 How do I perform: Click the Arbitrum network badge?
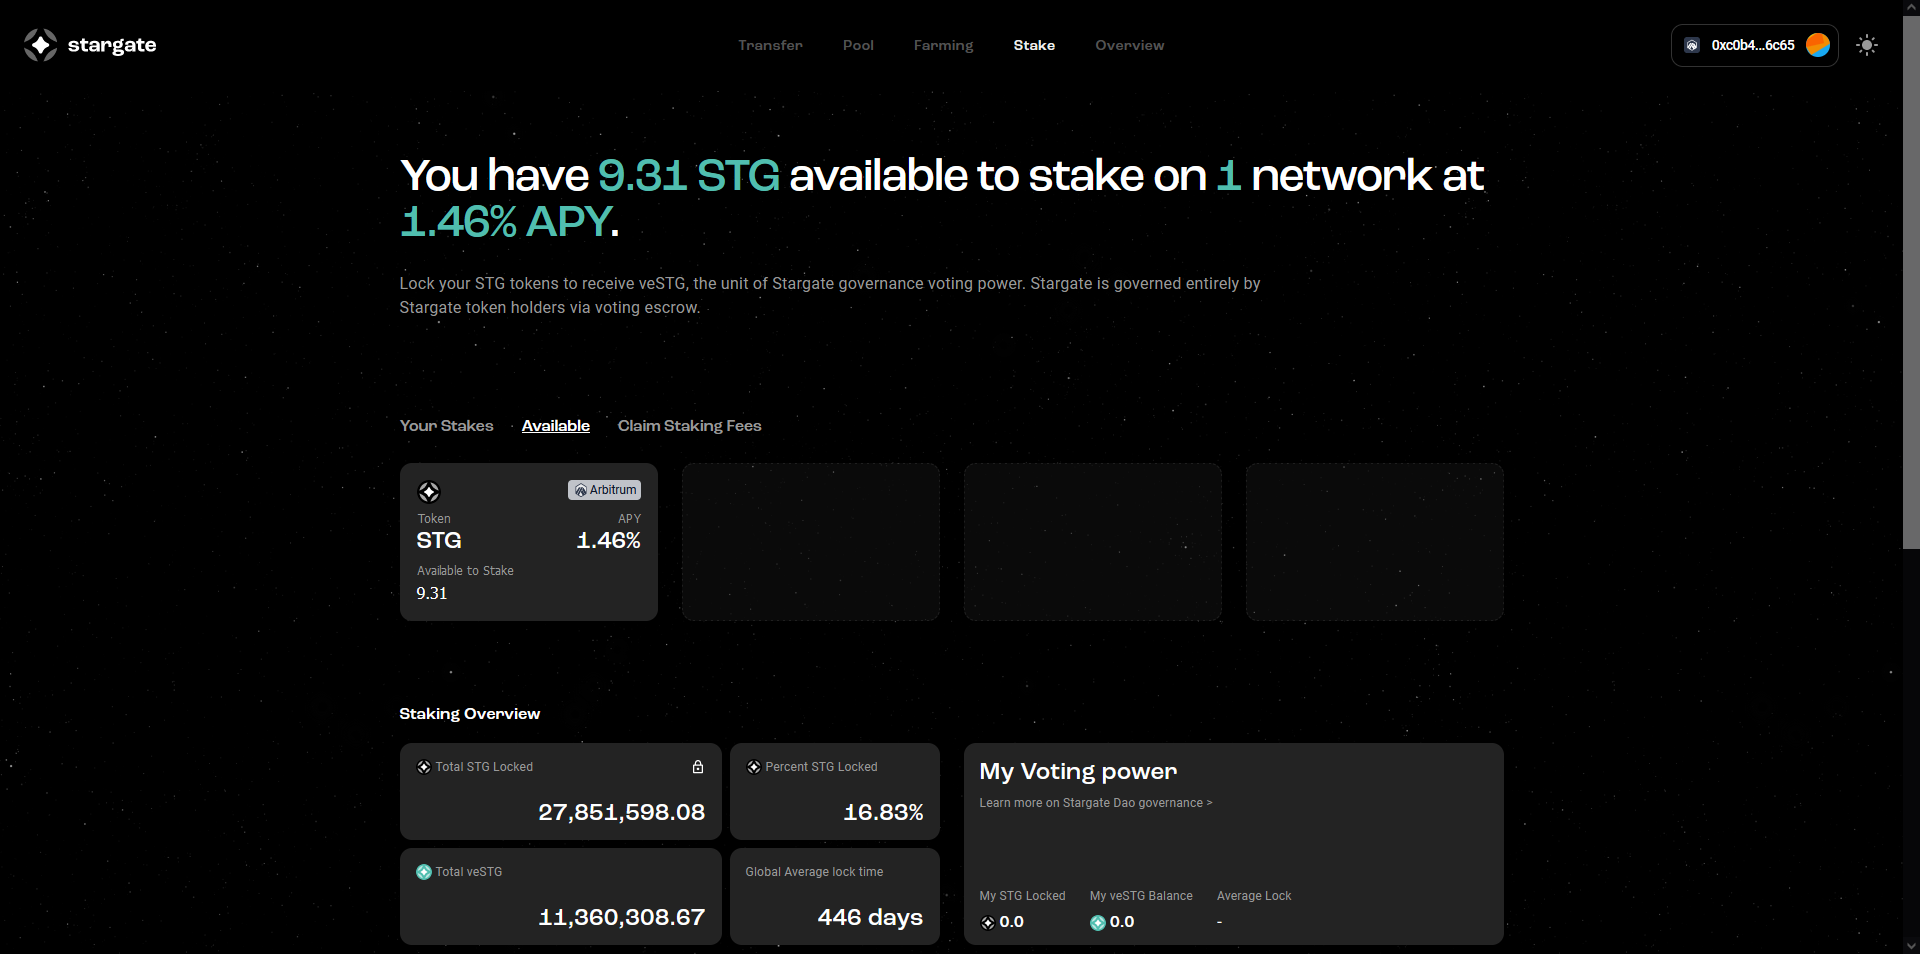click(605, 490)
